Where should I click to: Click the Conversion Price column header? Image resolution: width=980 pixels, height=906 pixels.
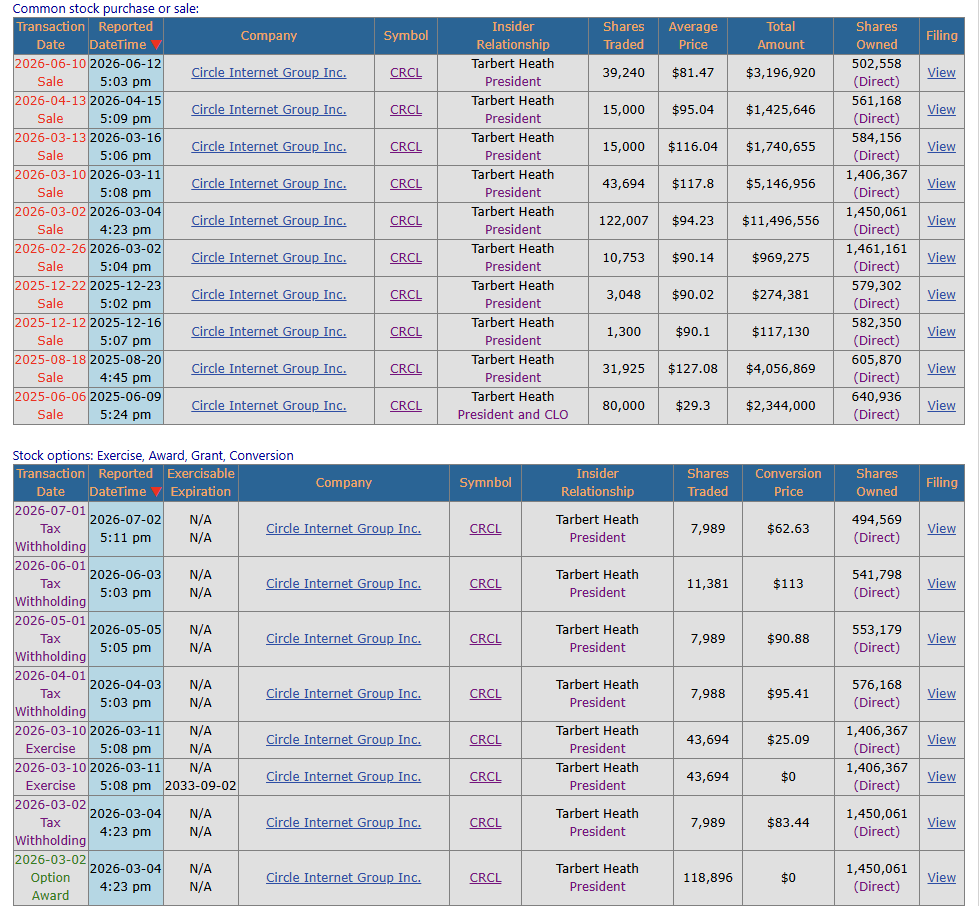pyautogui.click(x=788, y=482)
